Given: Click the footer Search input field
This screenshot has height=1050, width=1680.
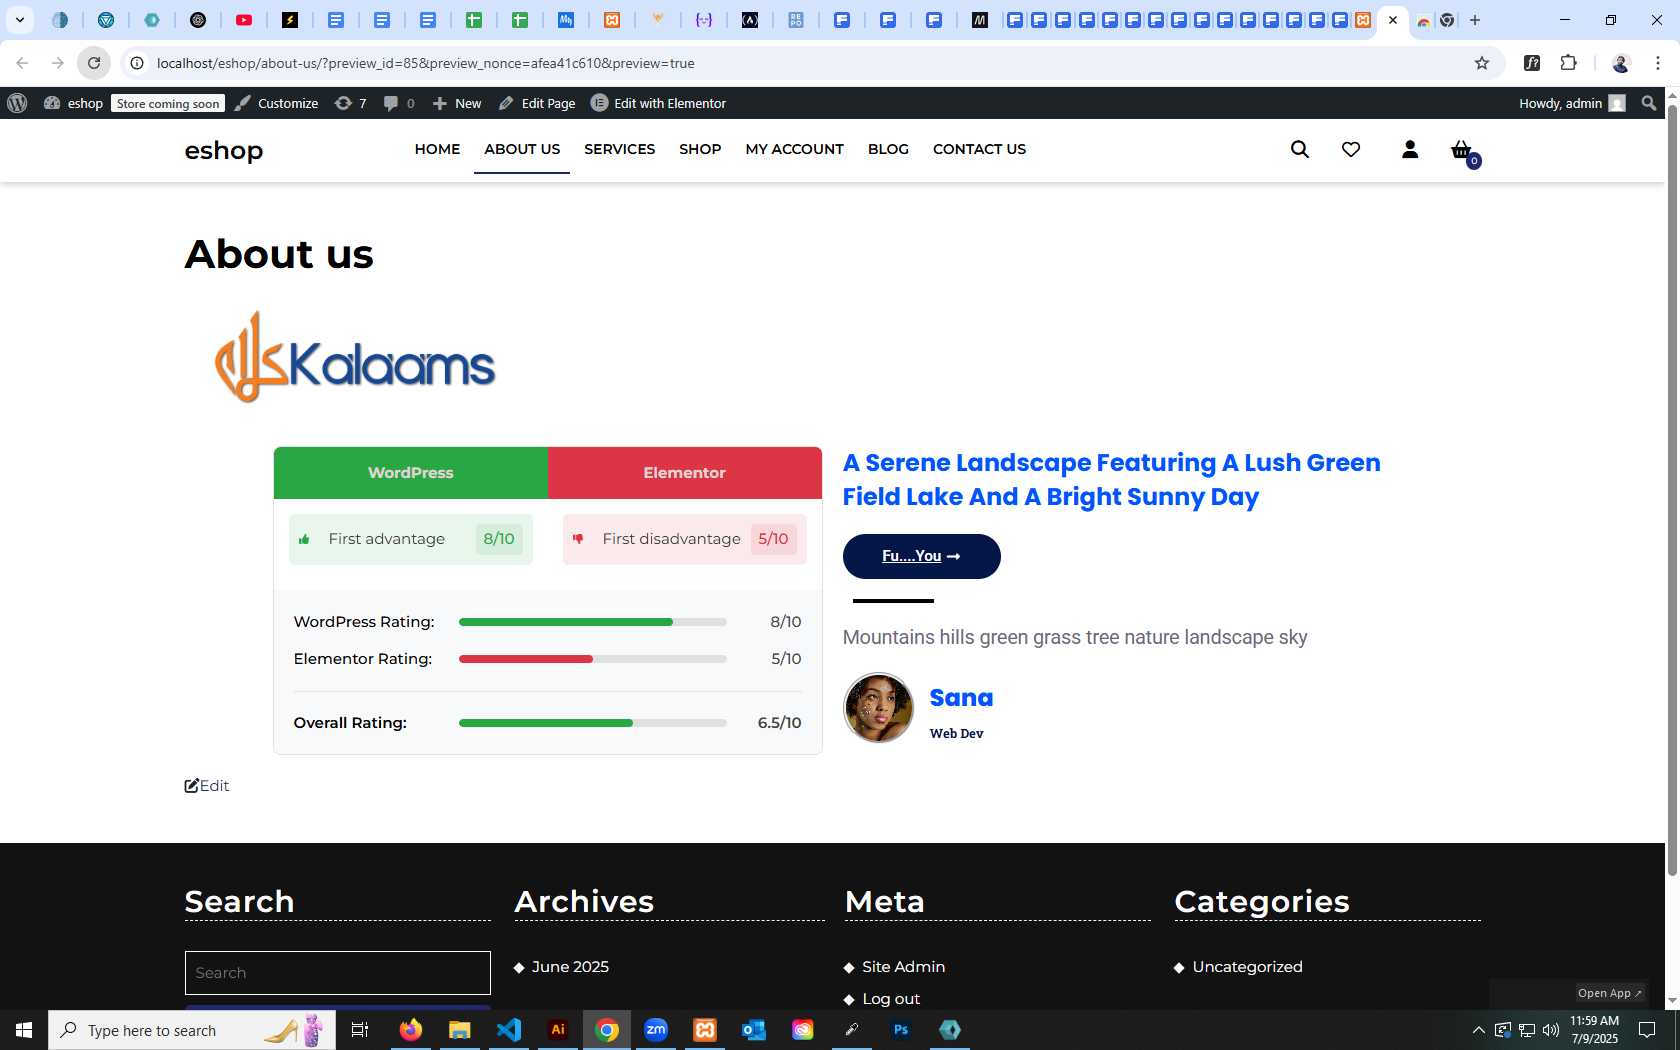Looking at the screenshot, I should (338, 973).
